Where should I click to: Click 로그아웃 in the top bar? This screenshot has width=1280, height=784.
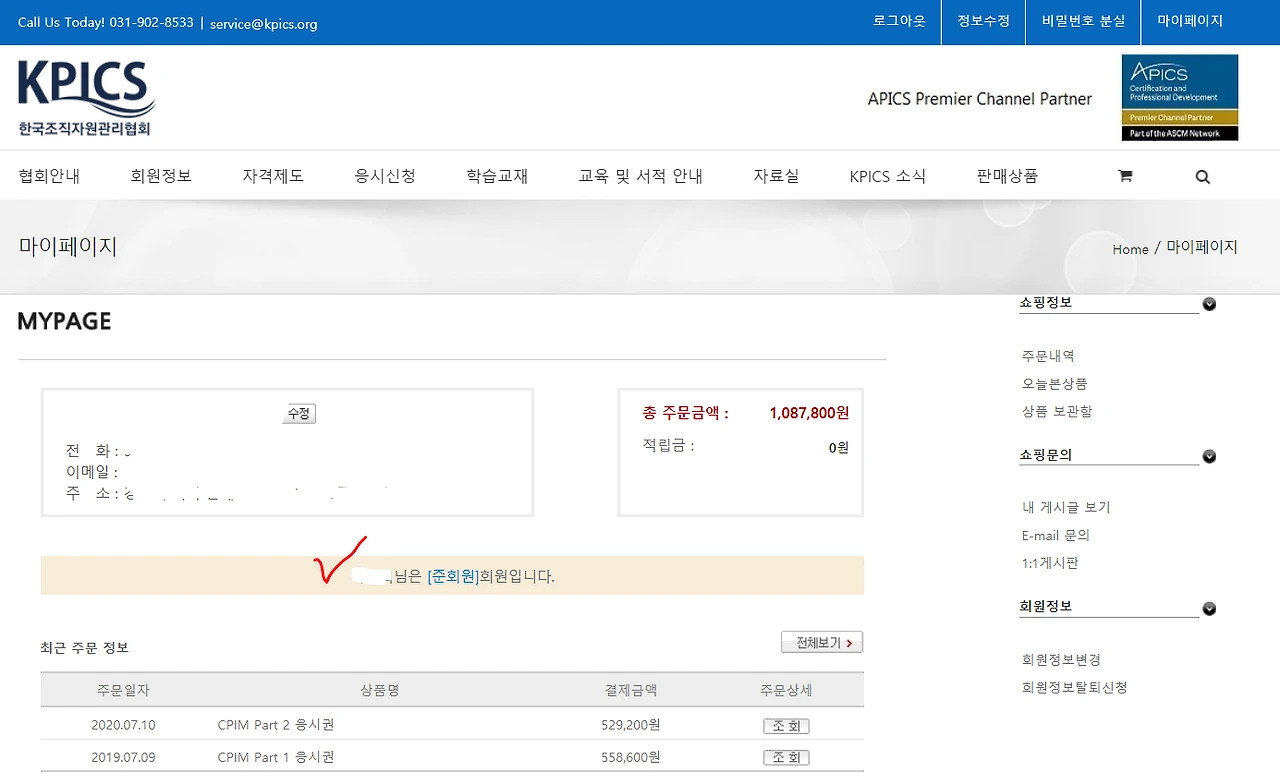click(x=899, y=21)
